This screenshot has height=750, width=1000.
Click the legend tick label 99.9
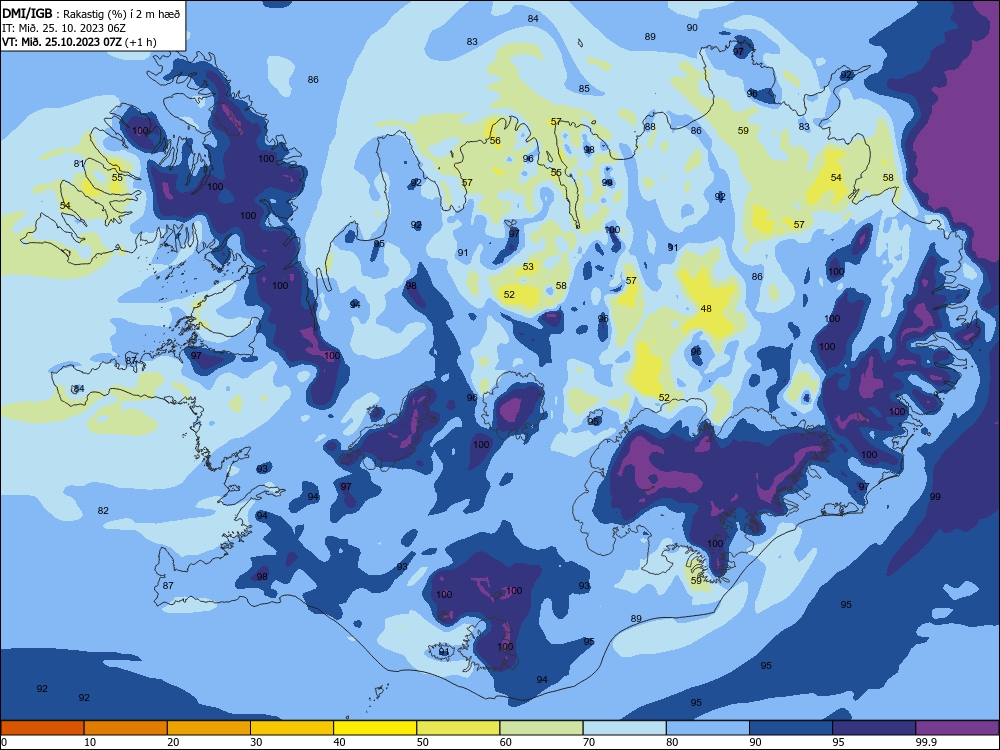[926, 742]
